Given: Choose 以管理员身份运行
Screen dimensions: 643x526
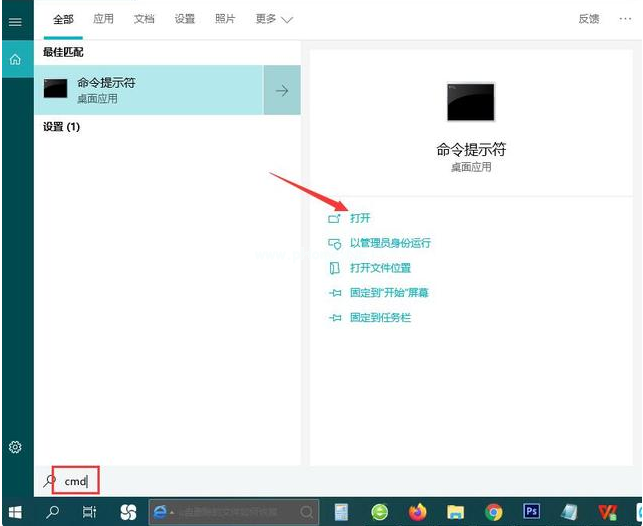Looking at the screenshot, I should tap(390, 243).
